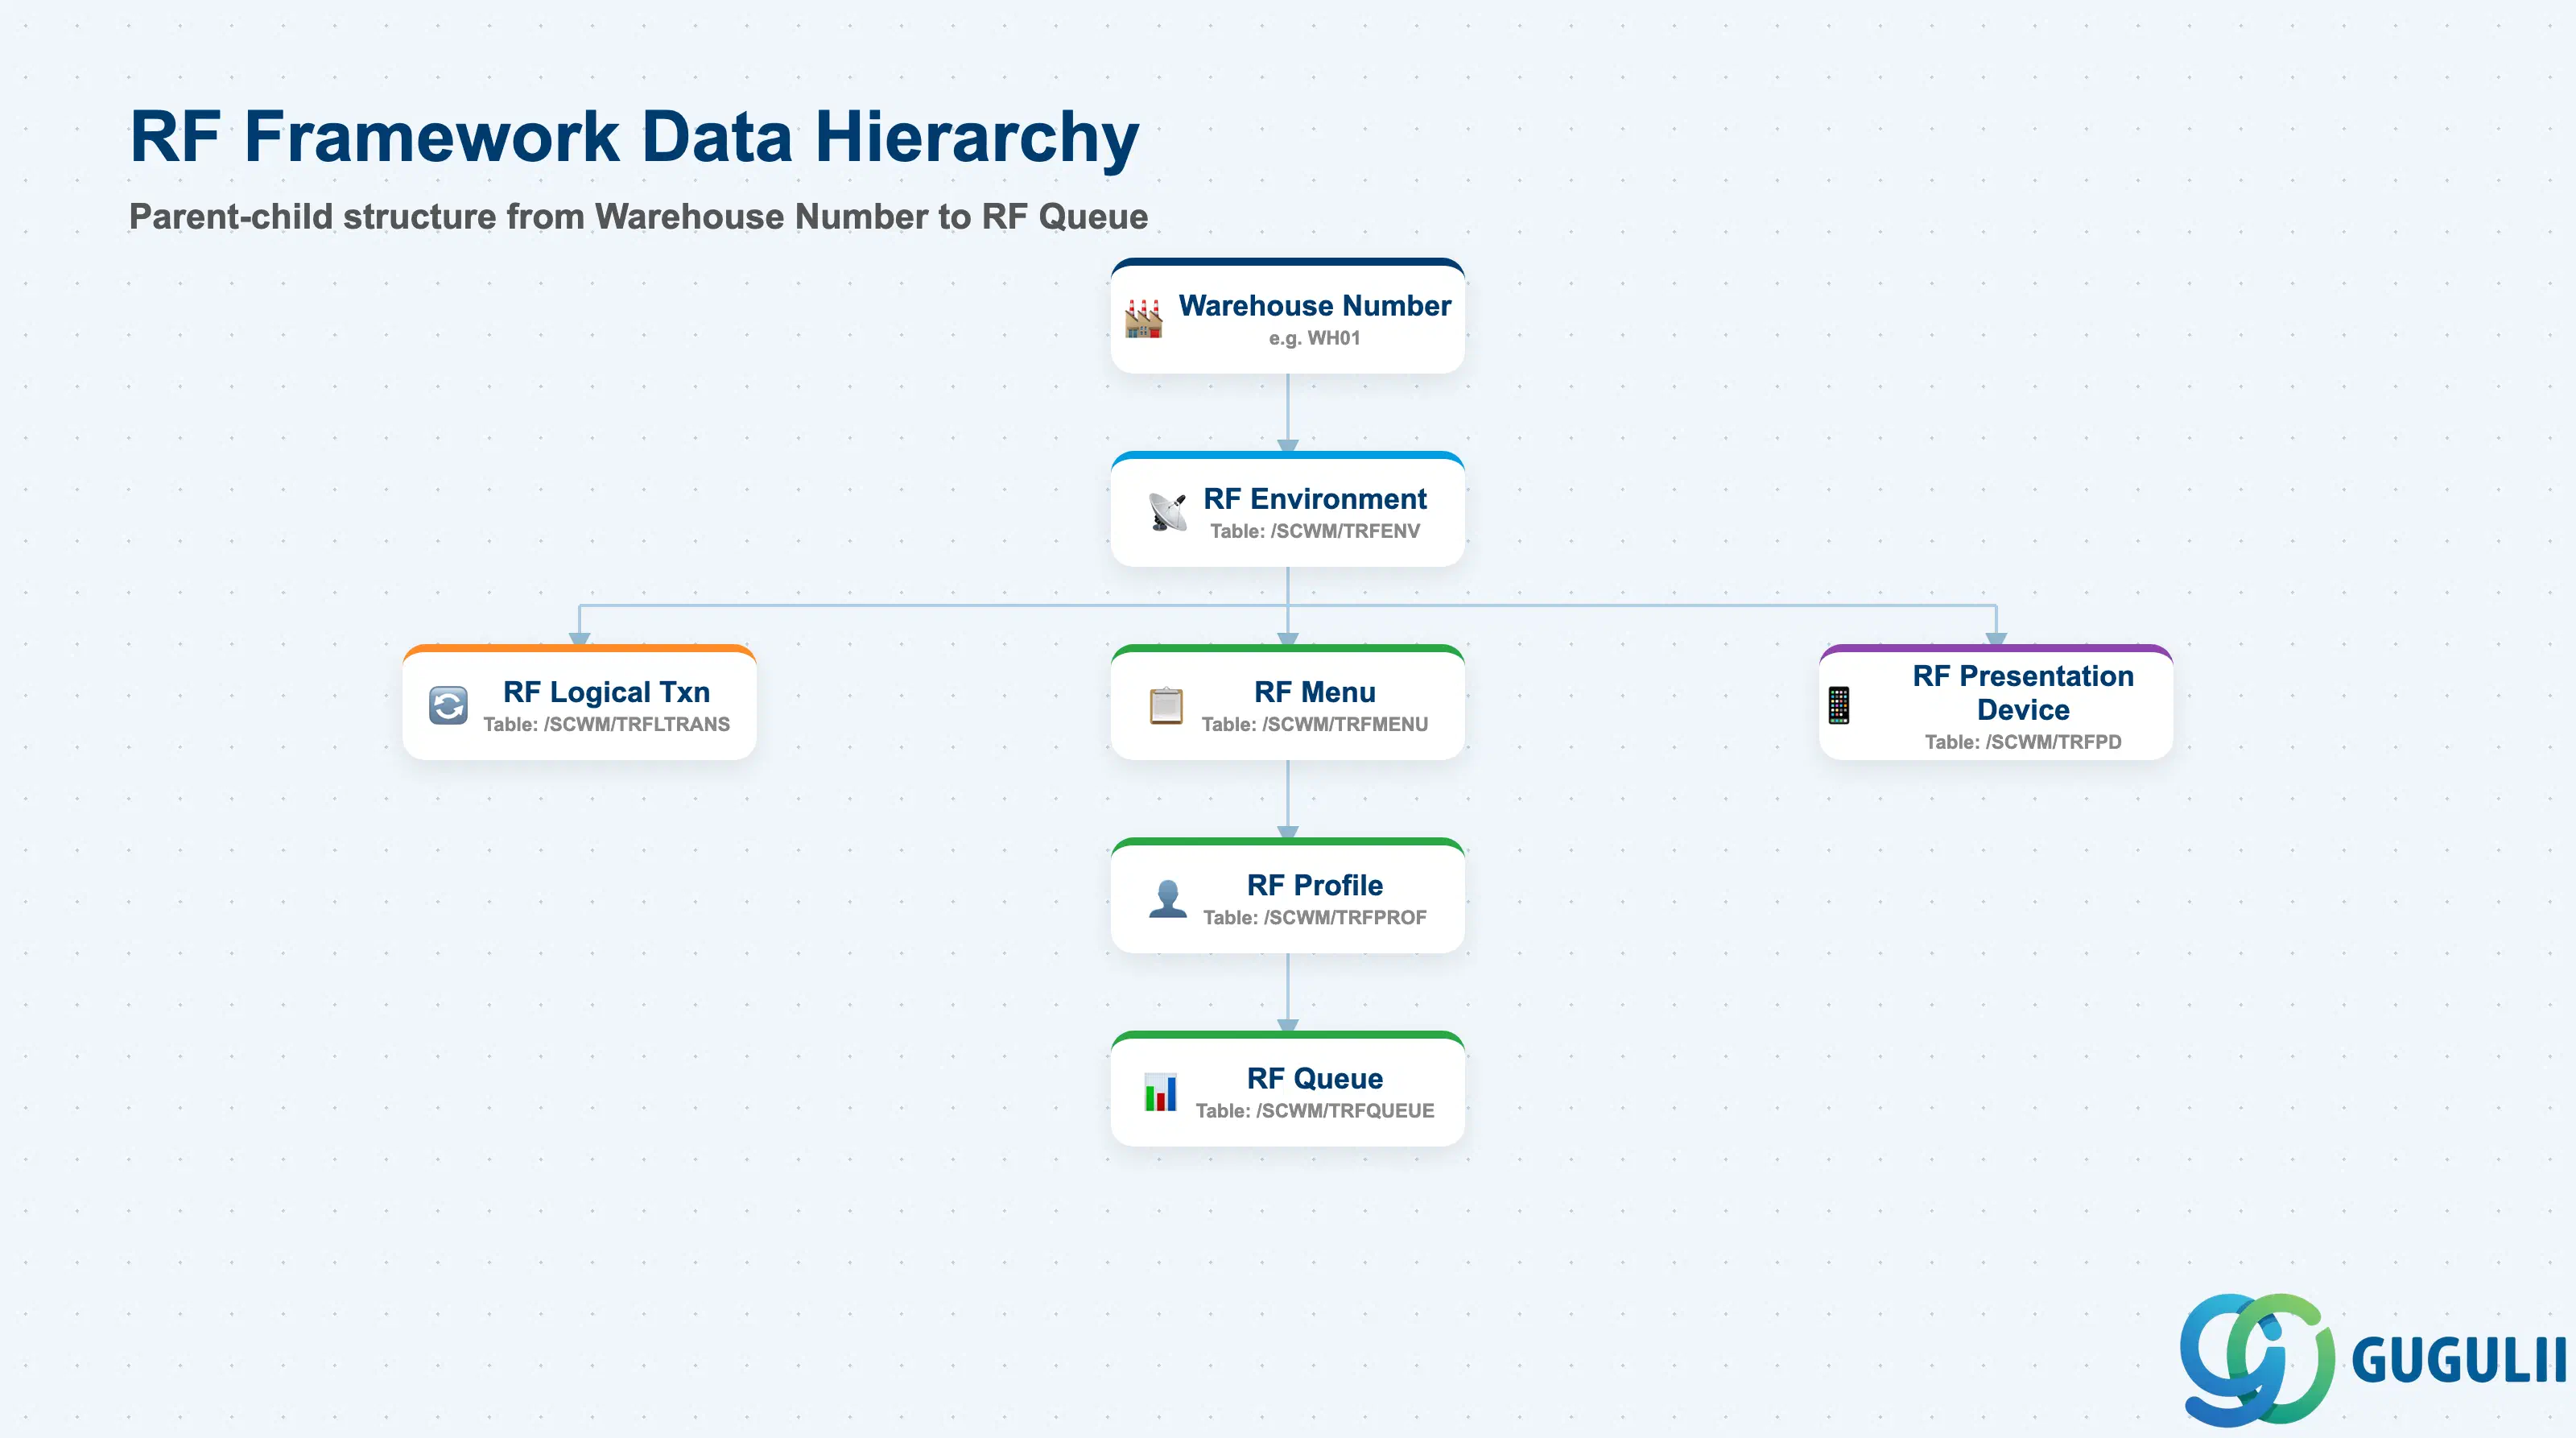This screenshot has height=1438, width=2576.
Task: Click Table: /SCWM/TRFPD label
Action: pyautogui.click(x=2022, y=742)
